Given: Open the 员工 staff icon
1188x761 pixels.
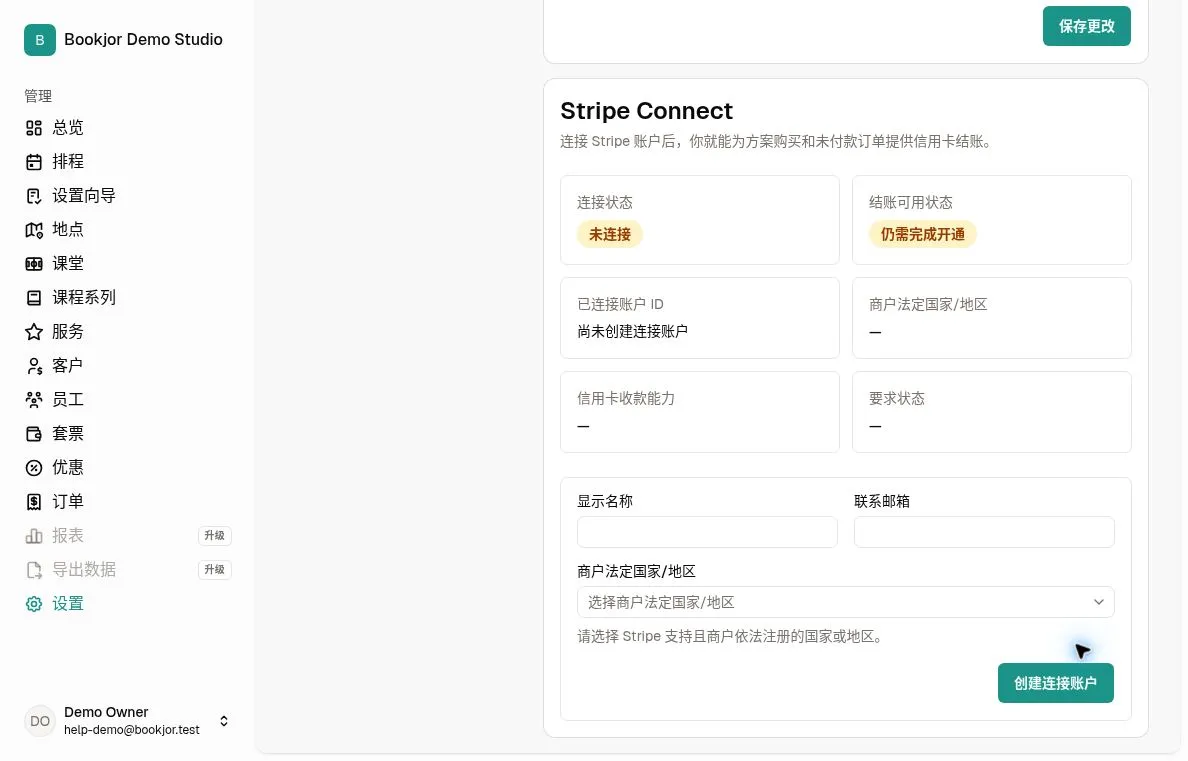Looking at the screenshot, I should (34, 399).
